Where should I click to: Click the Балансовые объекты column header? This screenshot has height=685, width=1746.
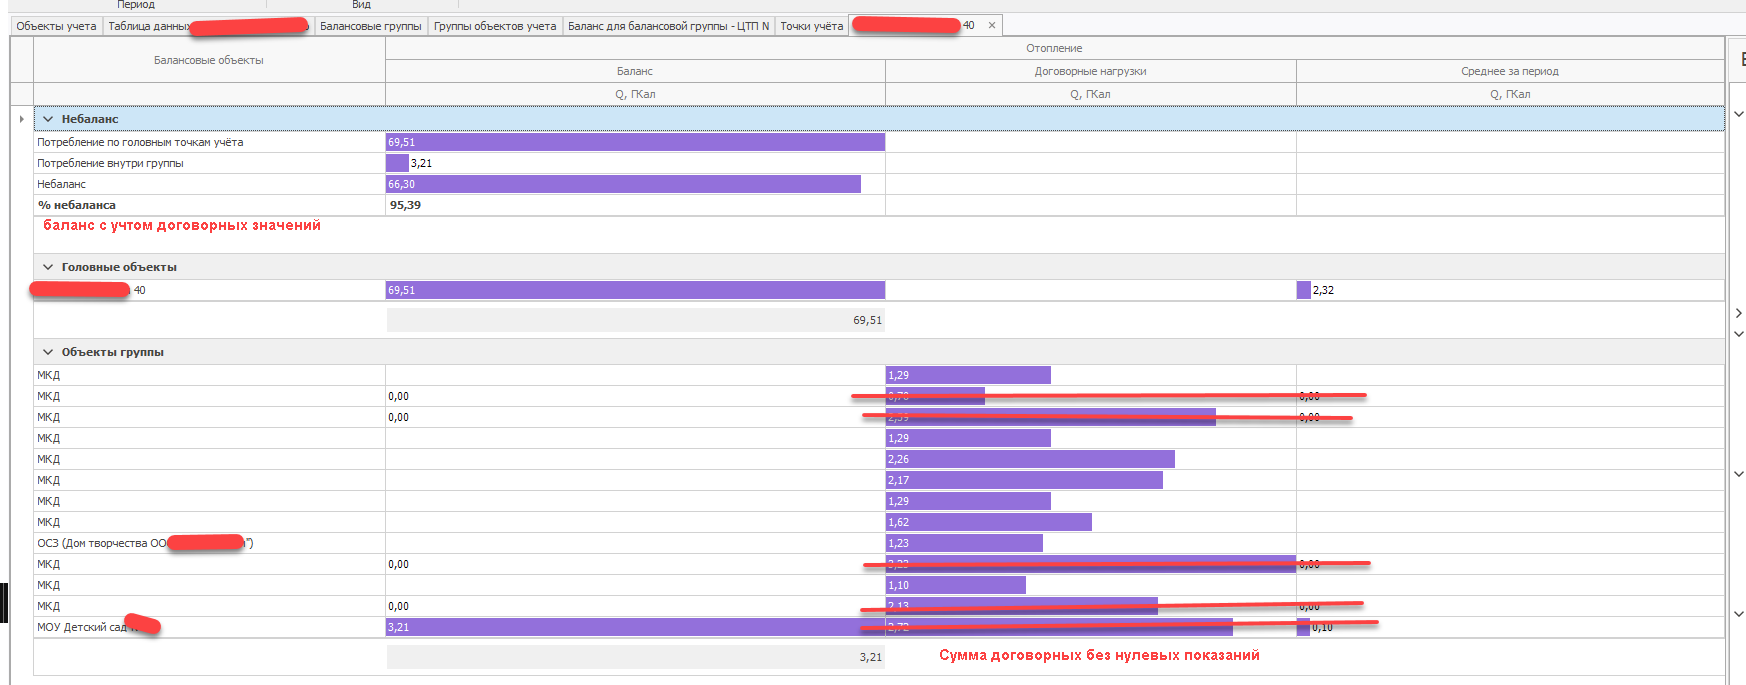(209, 60)
